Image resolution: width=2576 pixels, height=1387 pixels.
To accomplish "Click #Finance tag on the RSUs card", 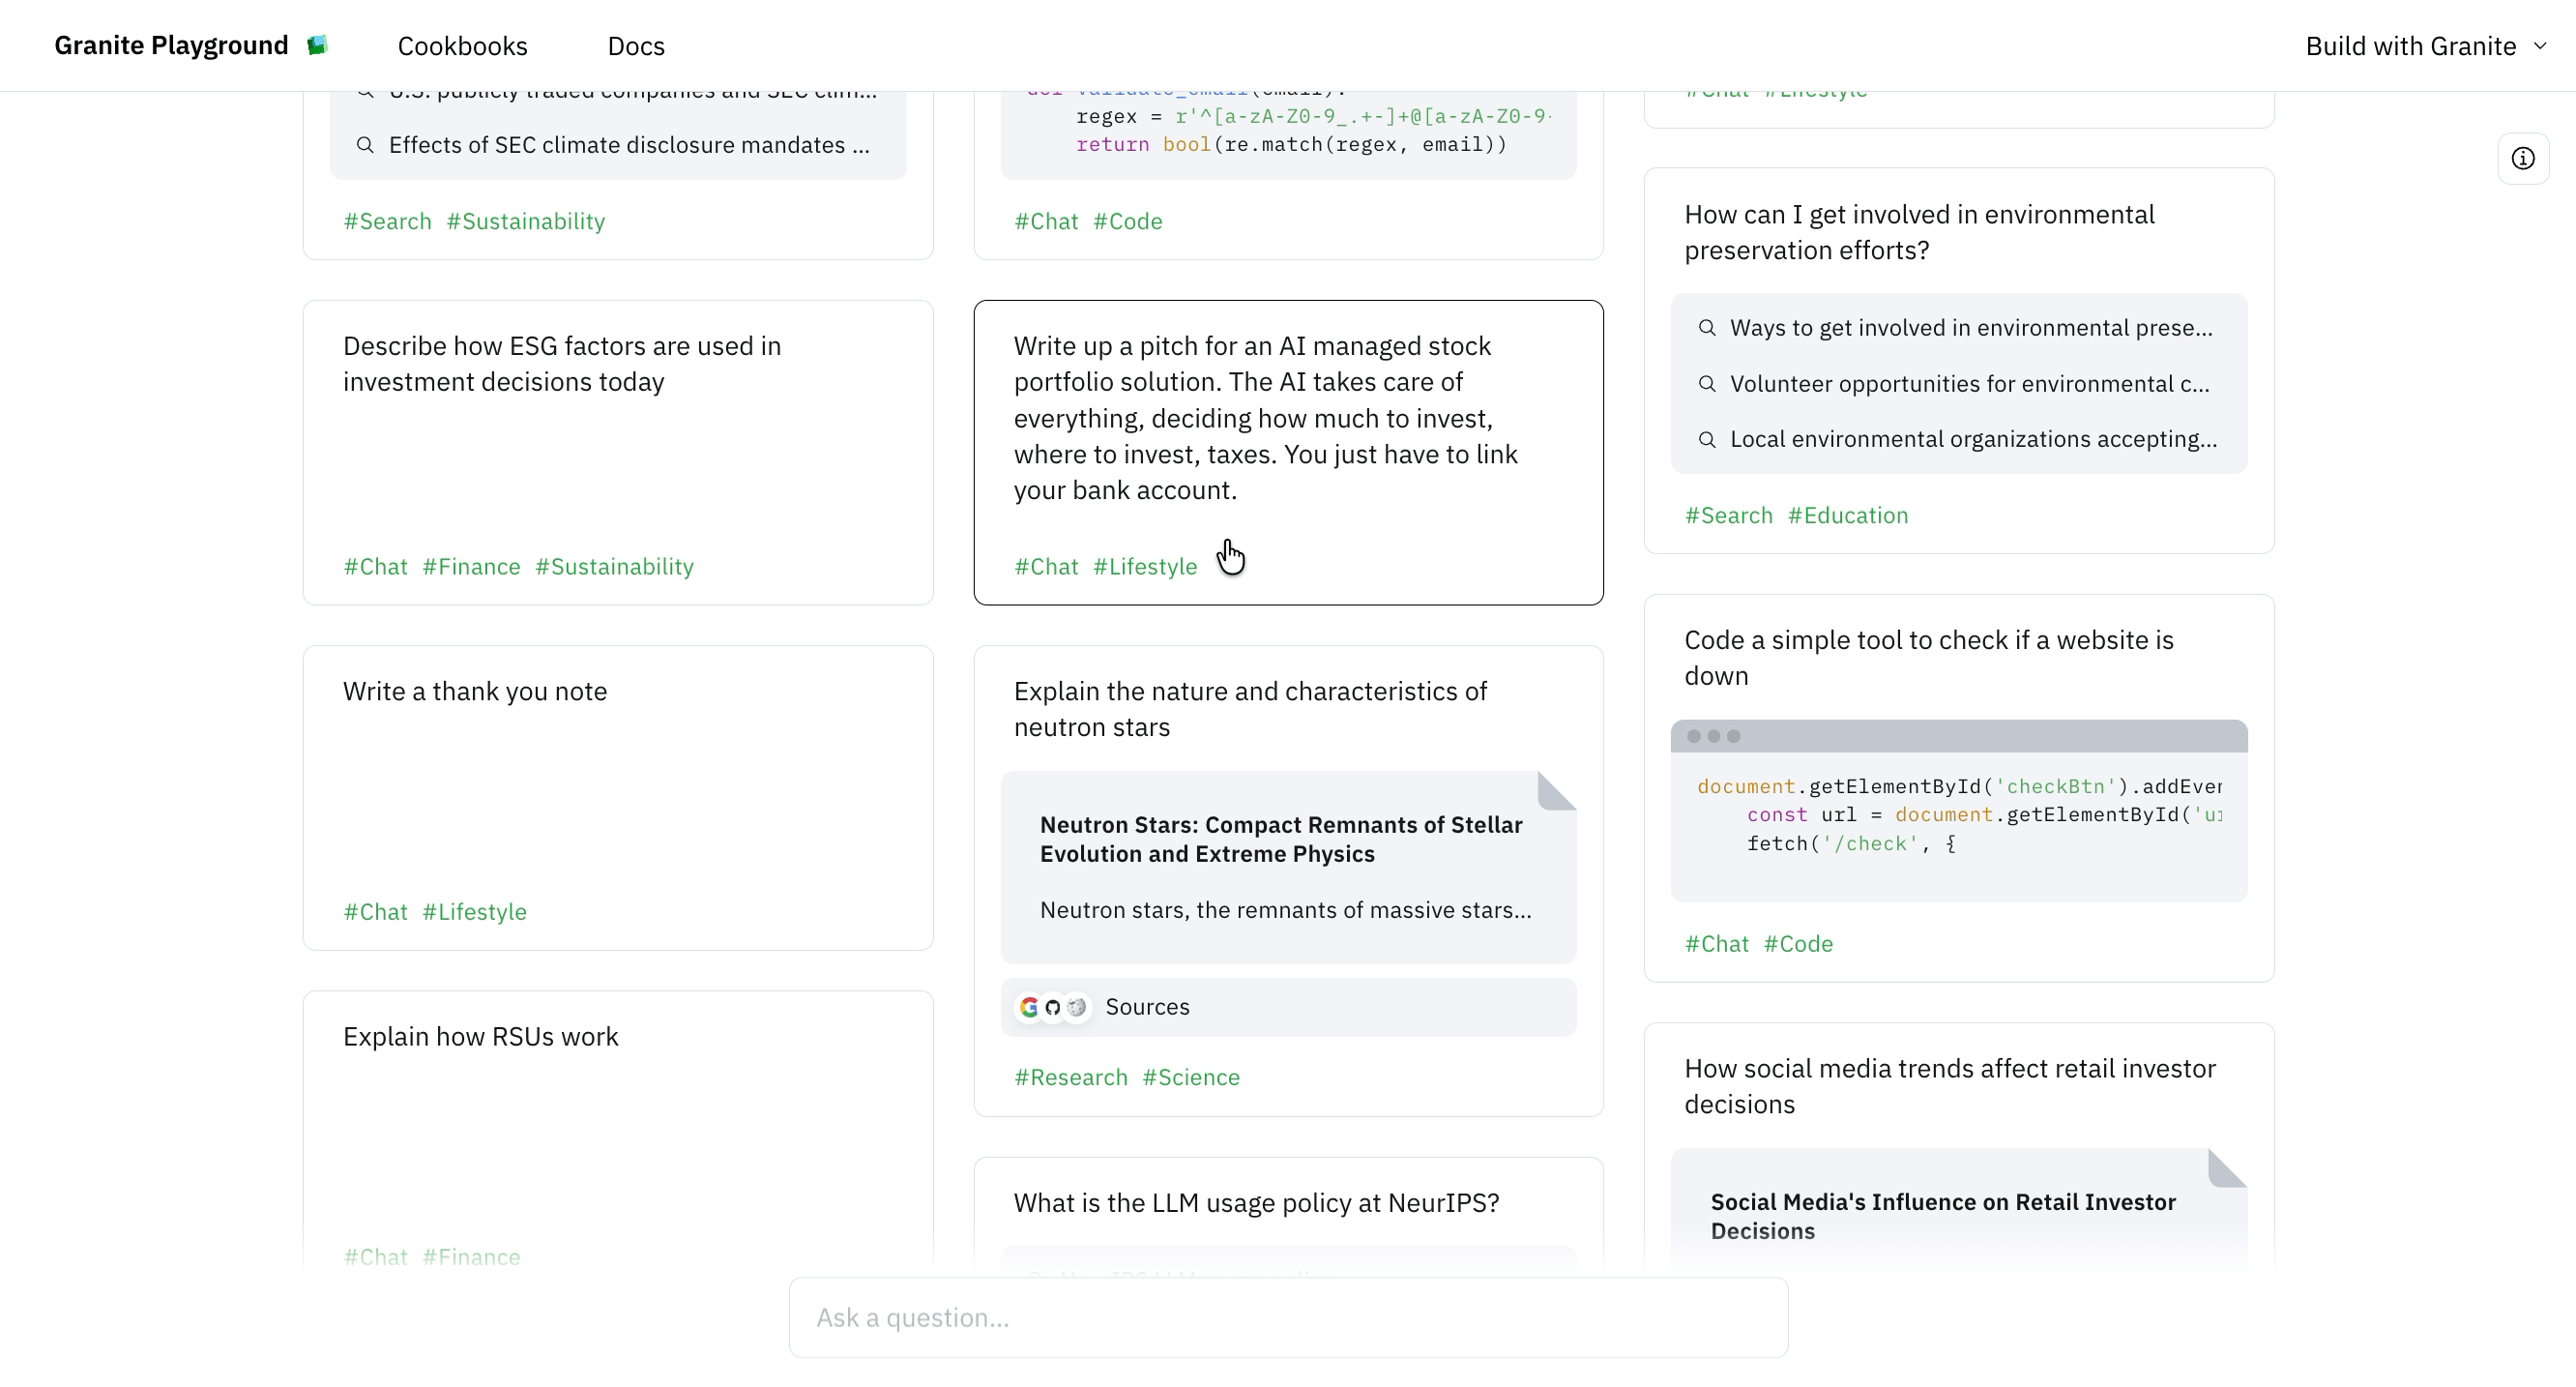I will click(x=471, y=1256).
